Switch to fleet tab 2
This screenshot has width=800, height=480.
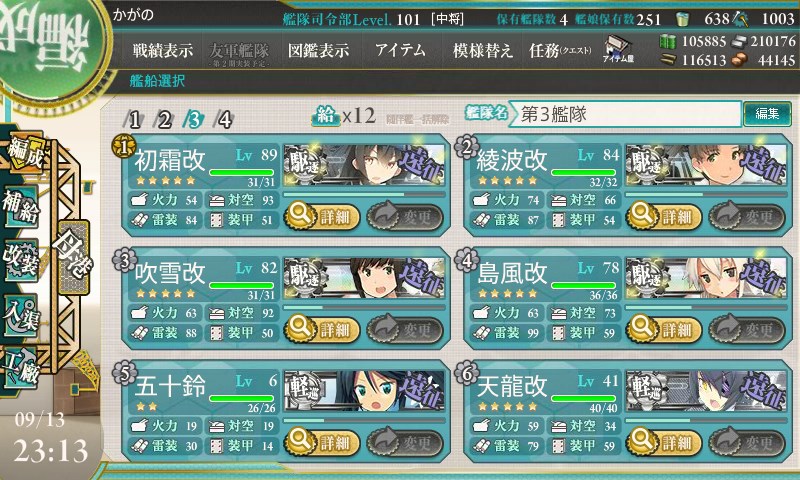tap(164, 120)
